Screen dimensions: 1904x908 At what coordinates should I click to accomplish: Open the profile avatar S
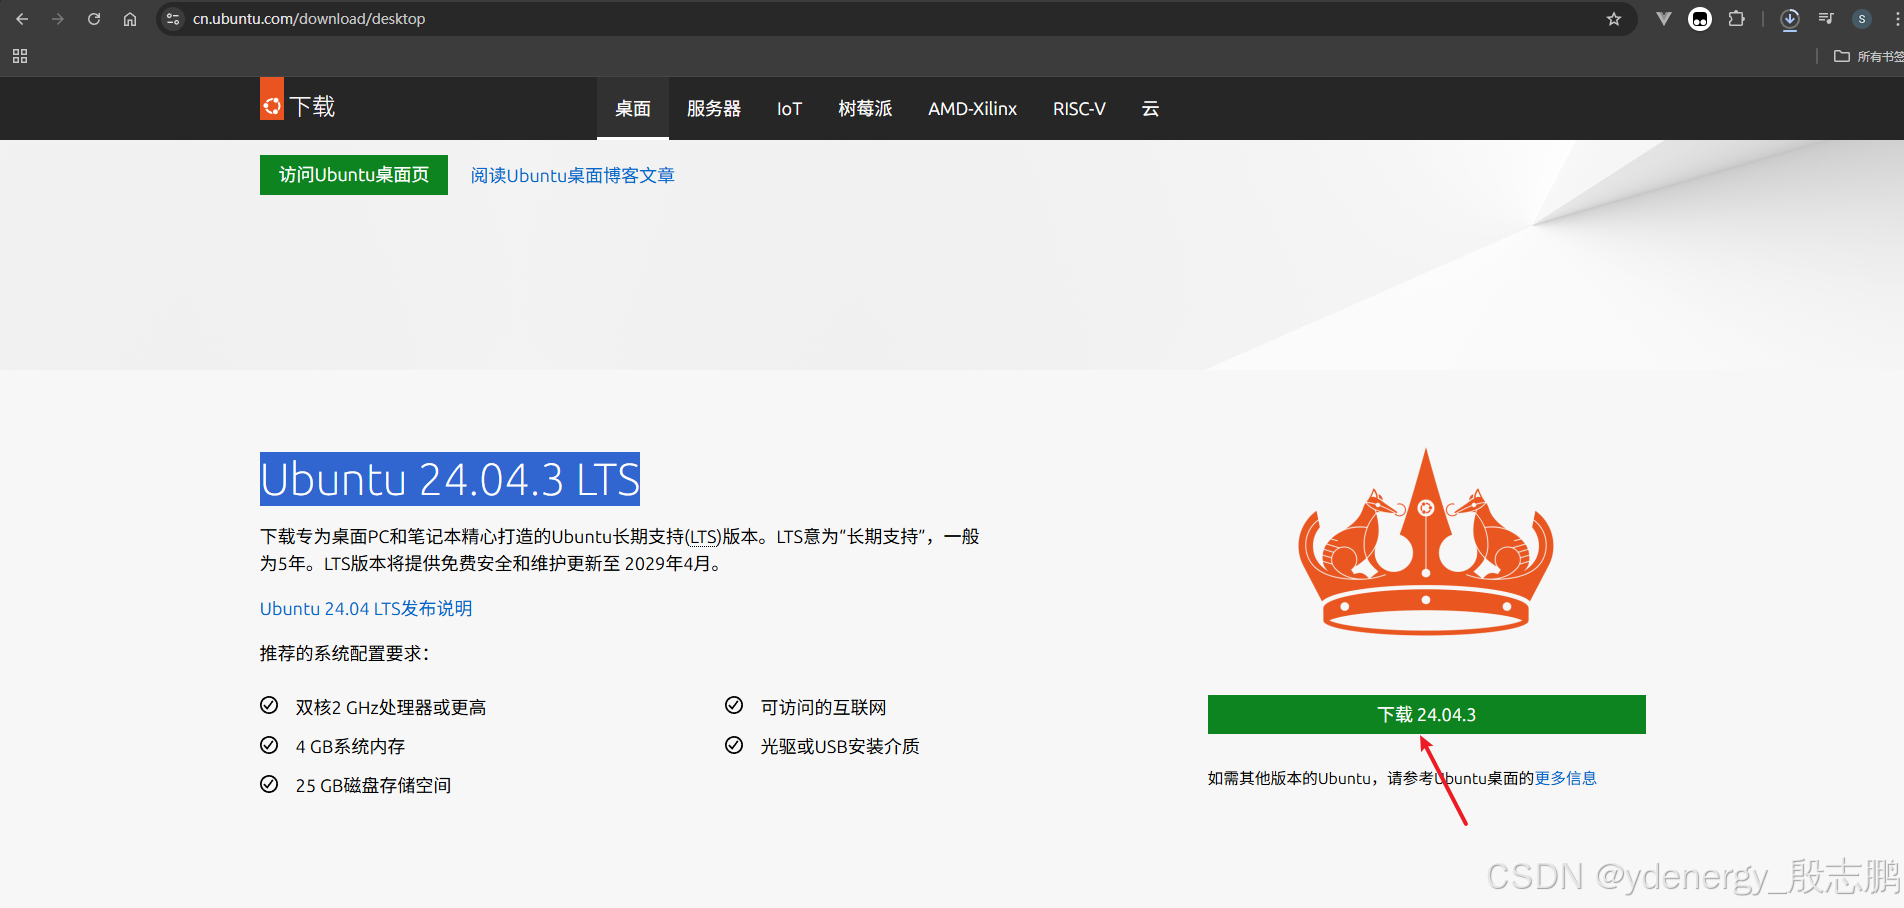tap(1862, 19)
